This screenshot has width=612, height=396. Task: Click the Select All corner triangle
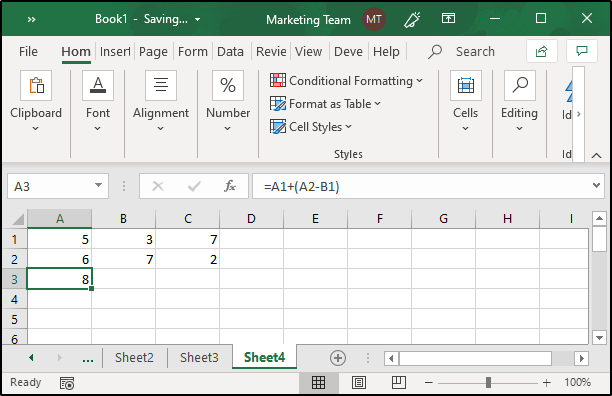point(18,219)
